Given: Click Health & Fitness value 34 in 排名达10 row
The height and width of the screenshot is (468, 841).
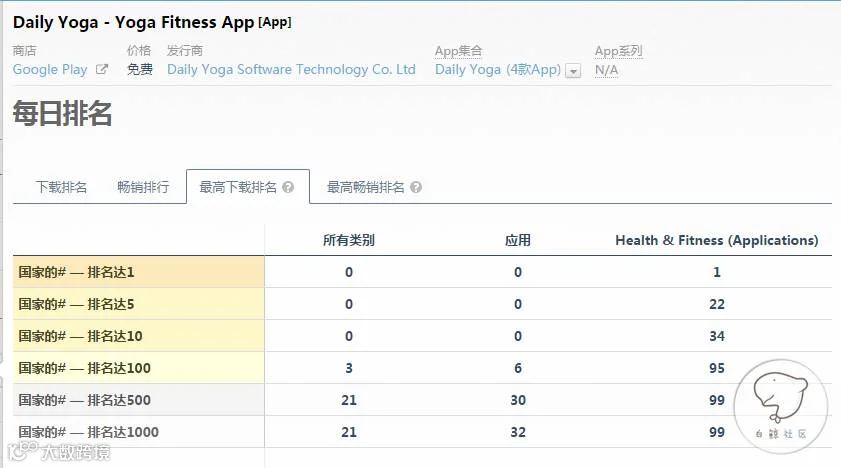Looking at the screenshot, I should [x=717, y=337].
